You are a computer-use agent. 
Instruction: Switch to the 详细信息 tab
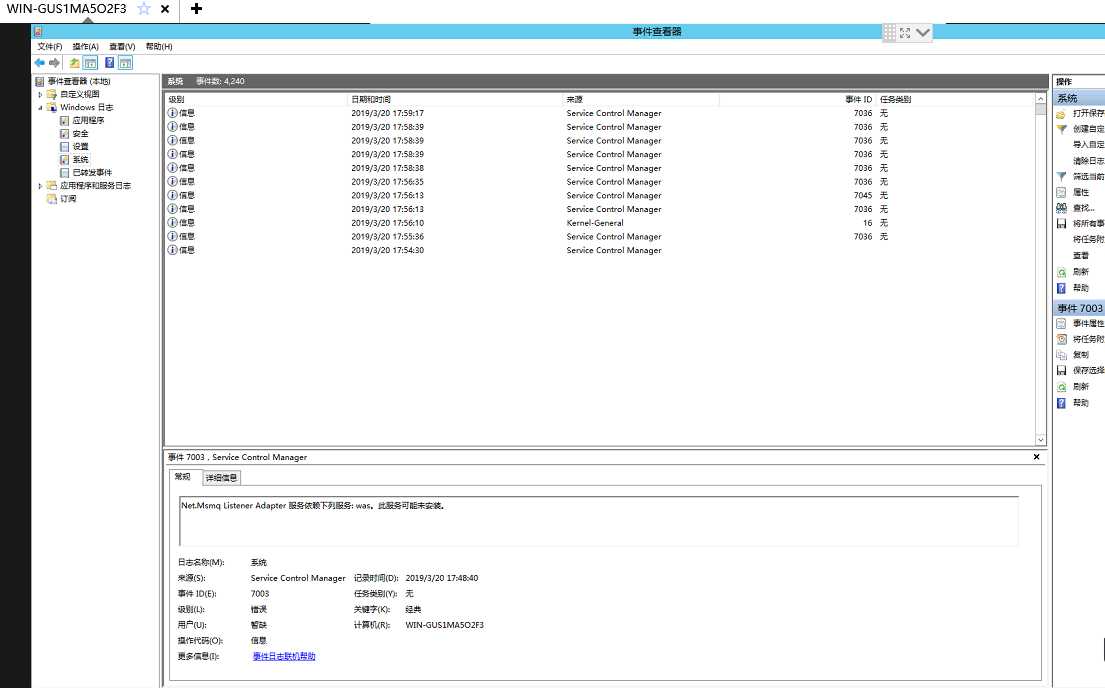(221, 478)
